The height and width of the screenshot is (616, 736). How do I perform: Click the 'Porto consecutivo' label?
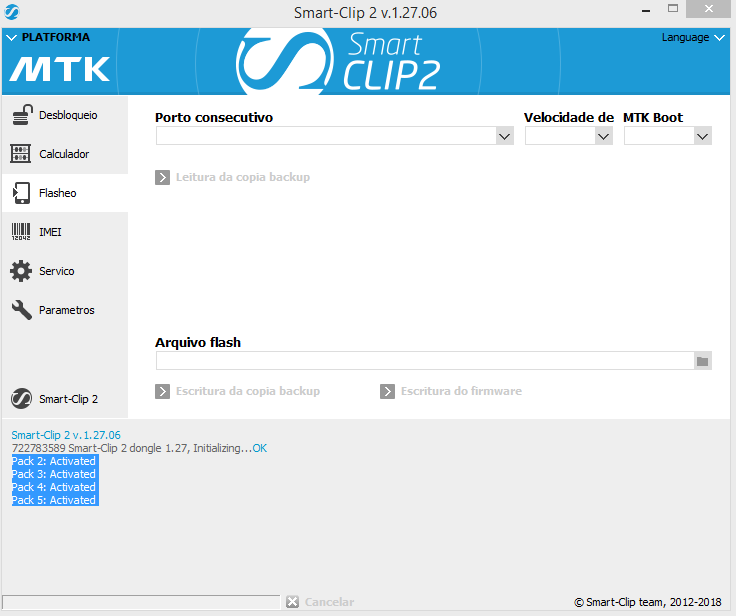click(x=214, y=117)
